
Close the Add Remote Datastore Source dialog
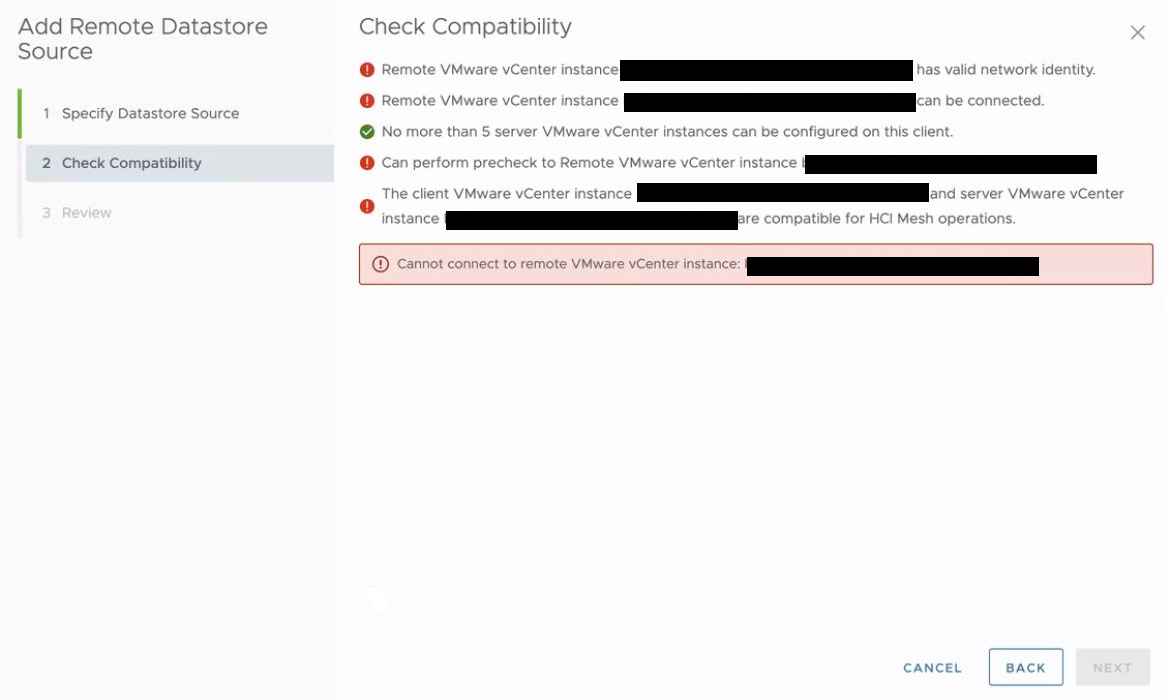(x=1138, y=33)
